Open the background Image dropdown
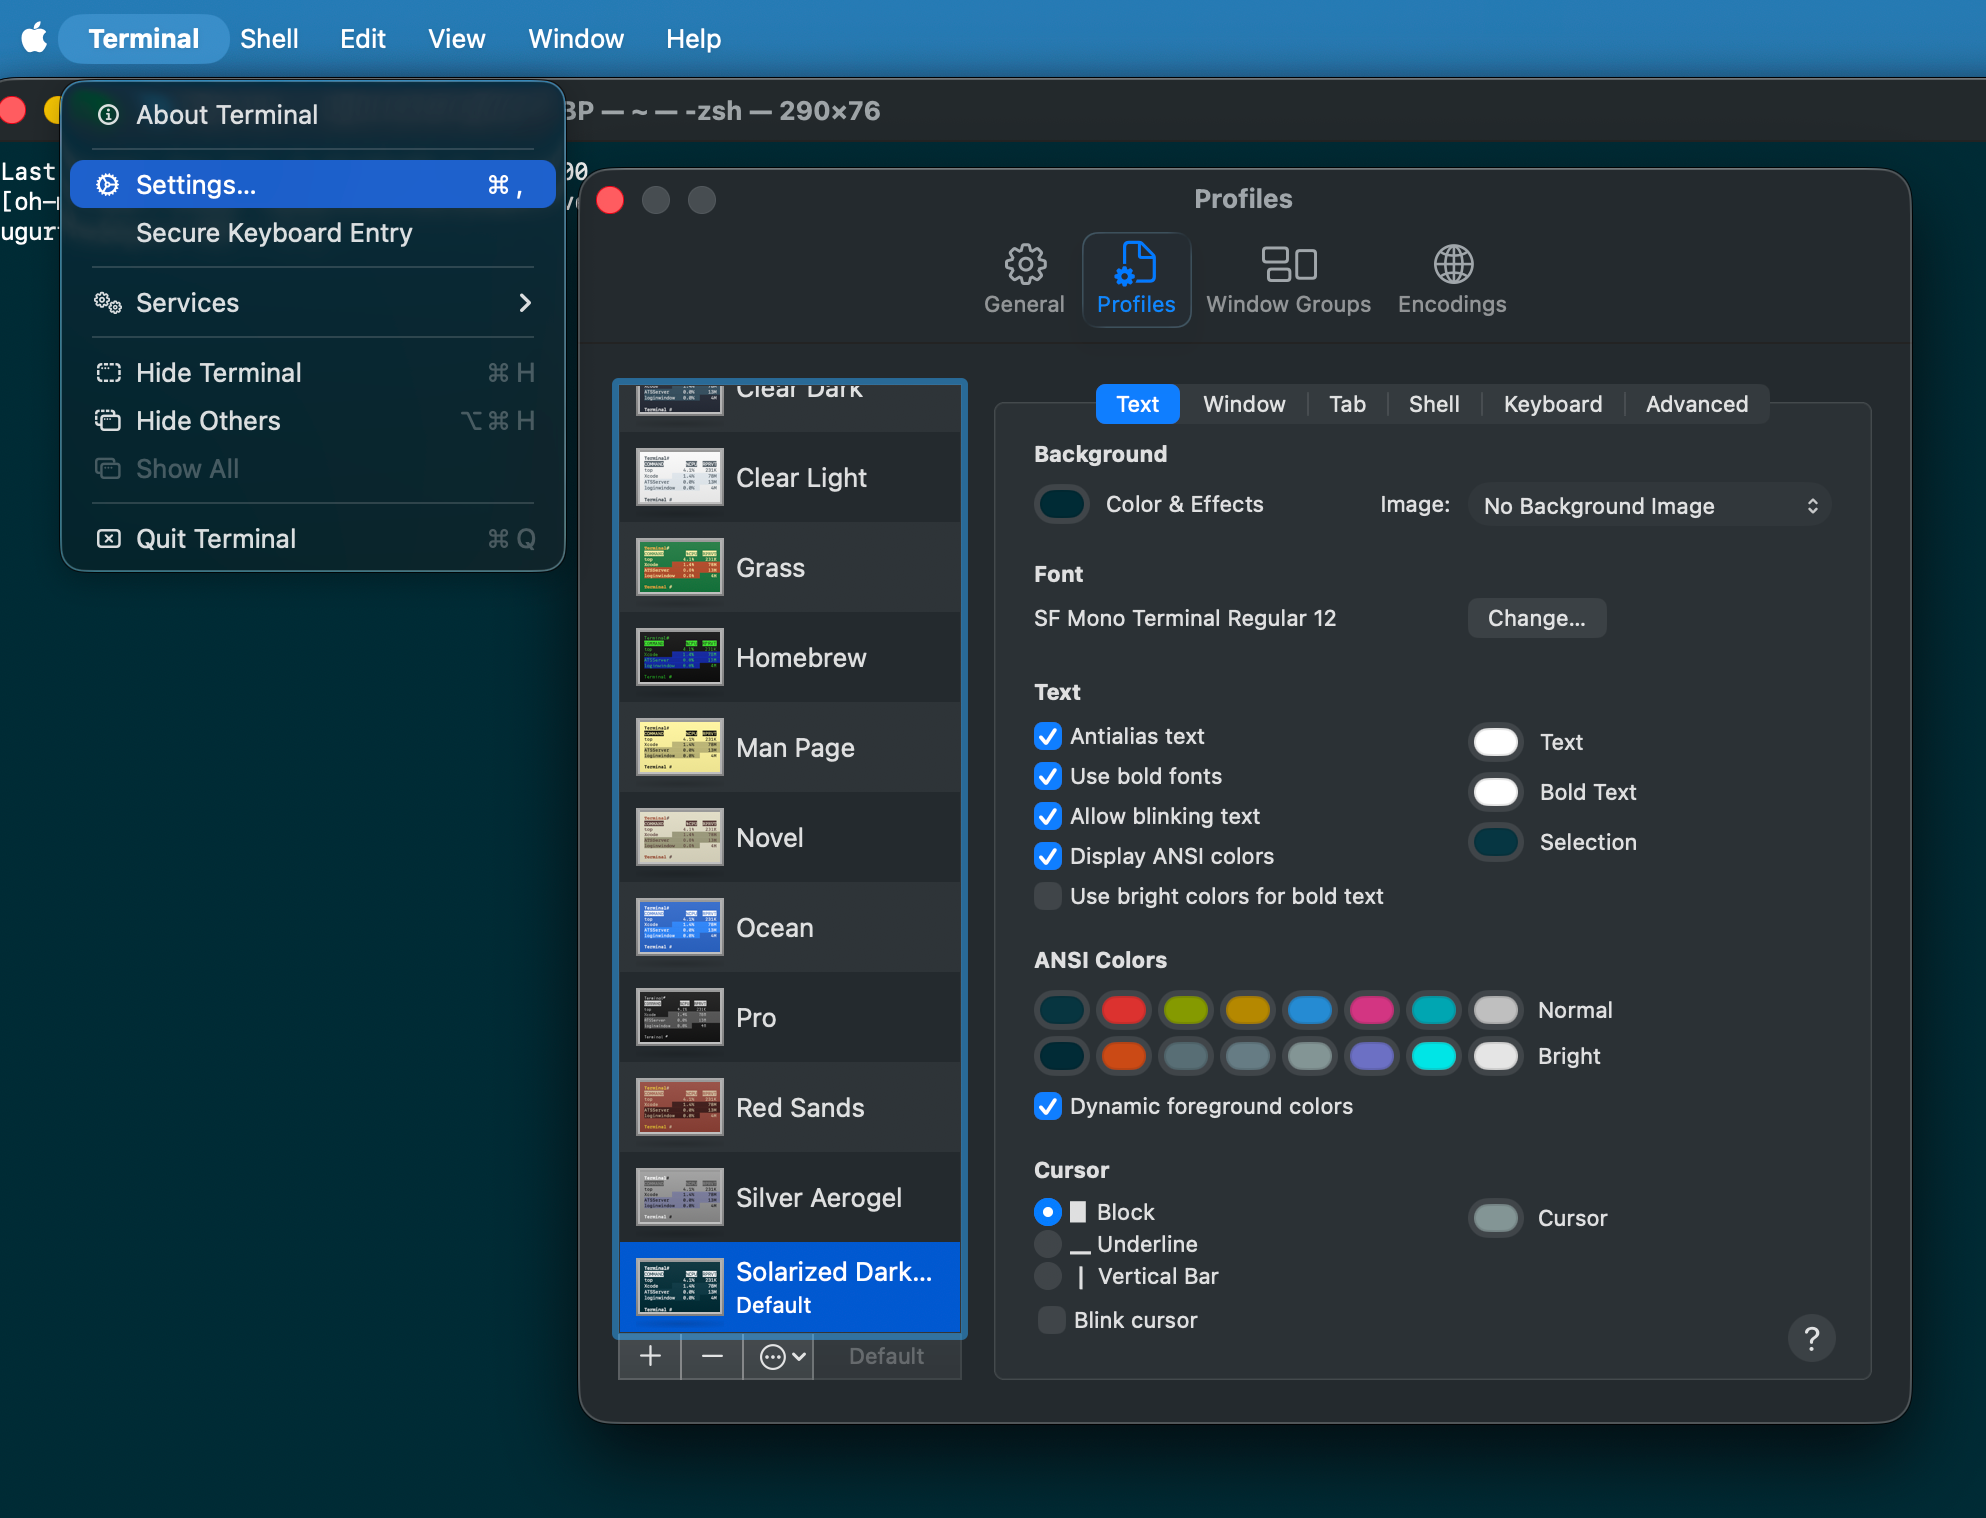 pyautogui.click(x=1650, y=506)
